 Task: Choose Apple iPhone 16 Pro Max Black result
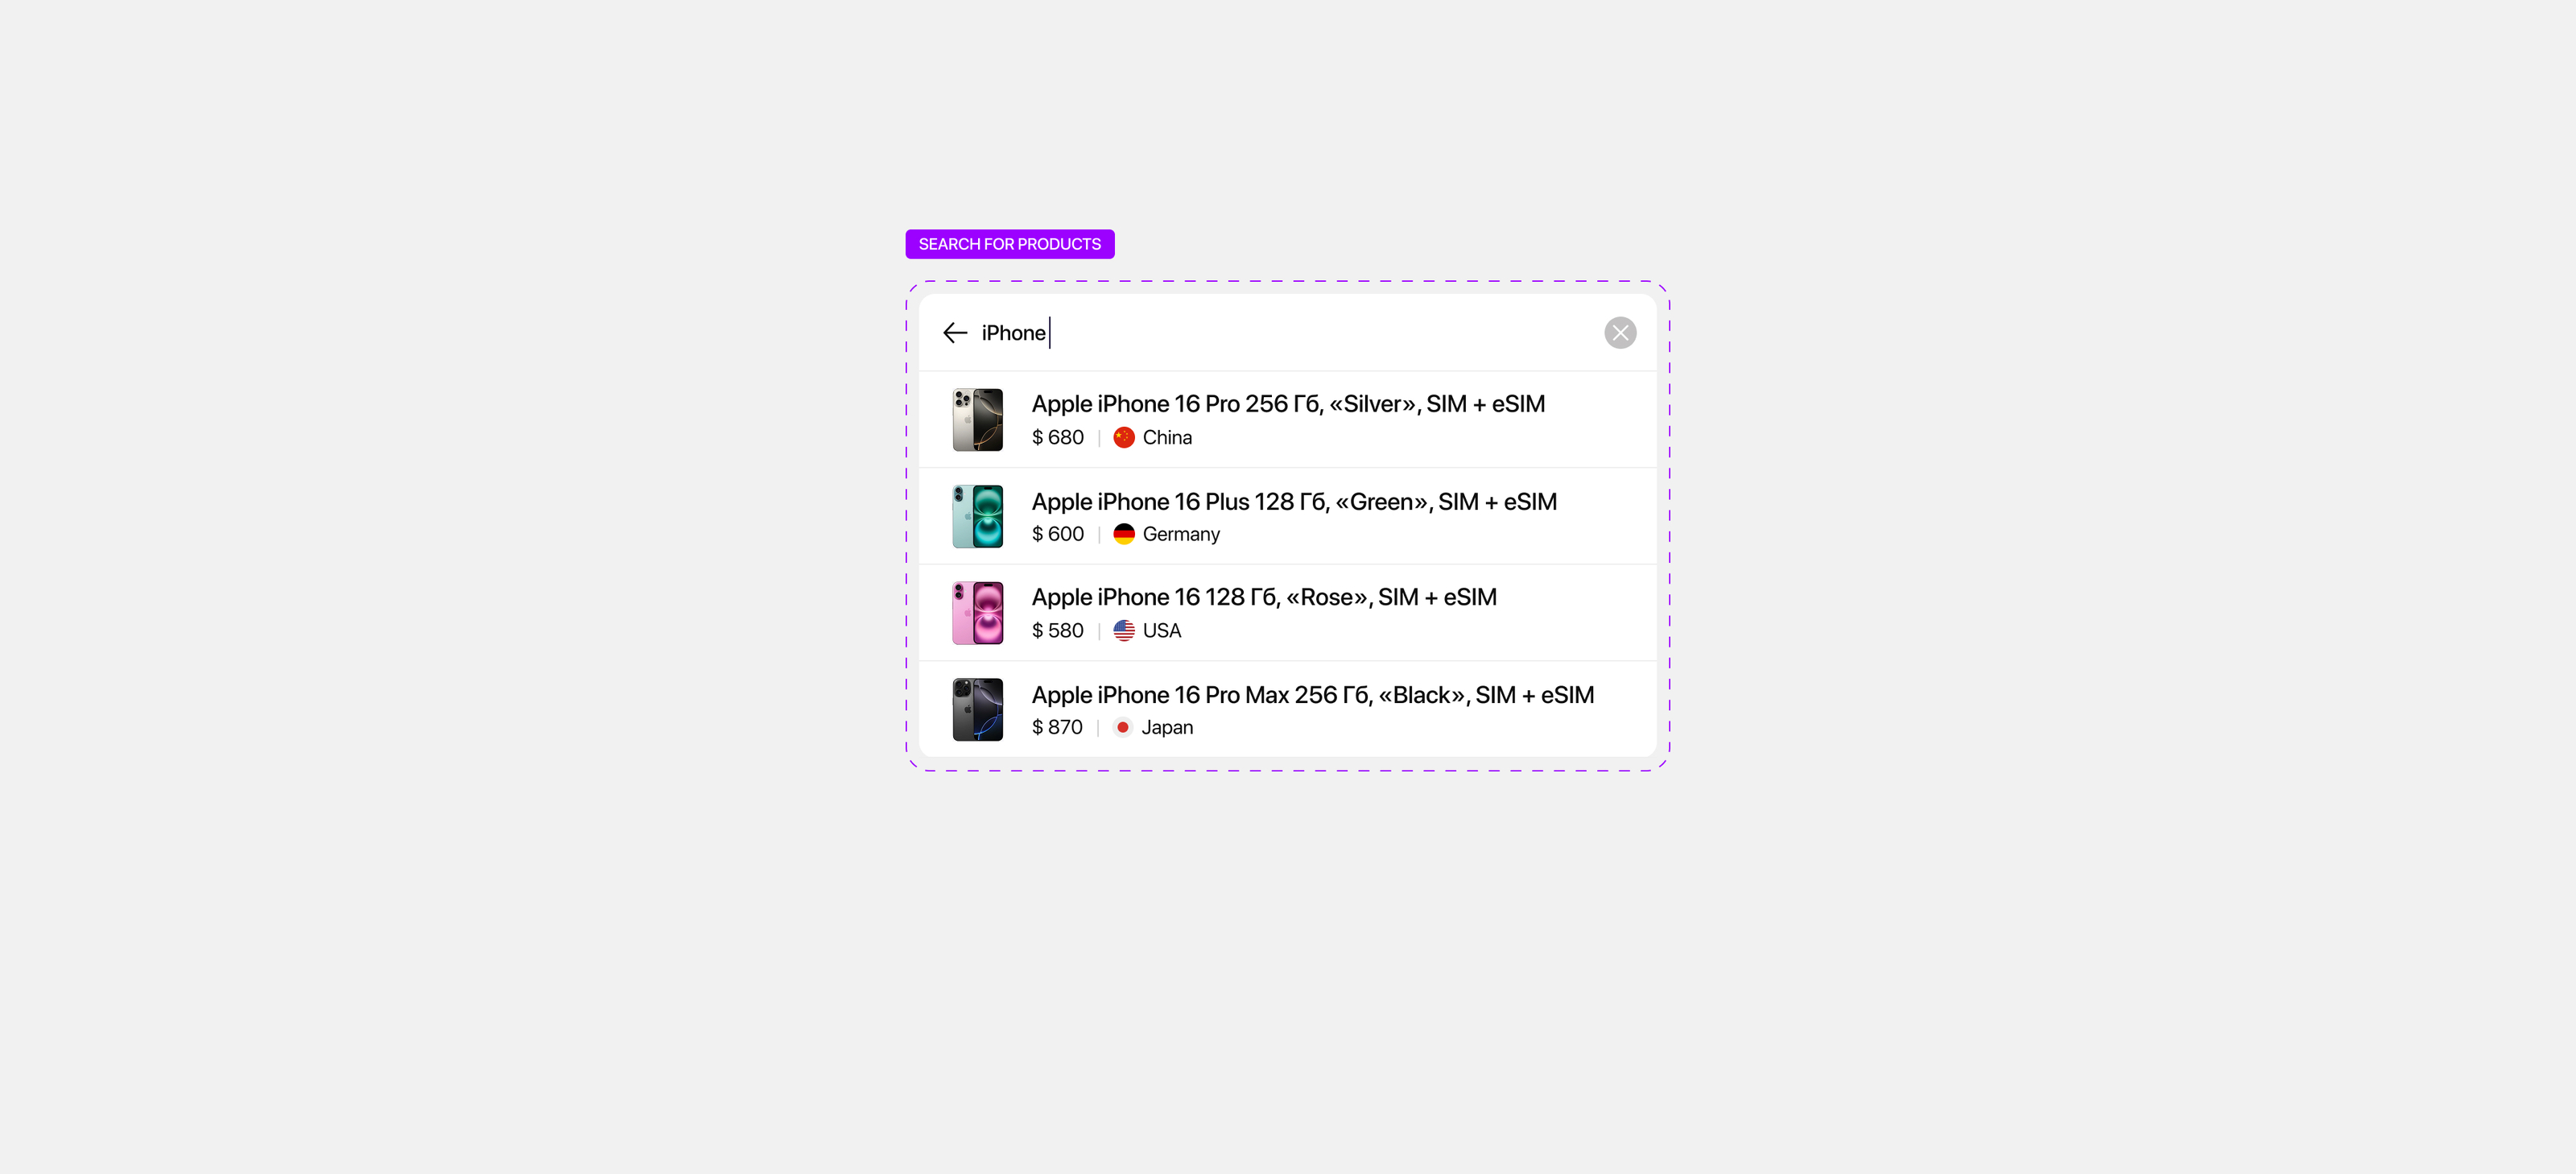coord(1288,709)
